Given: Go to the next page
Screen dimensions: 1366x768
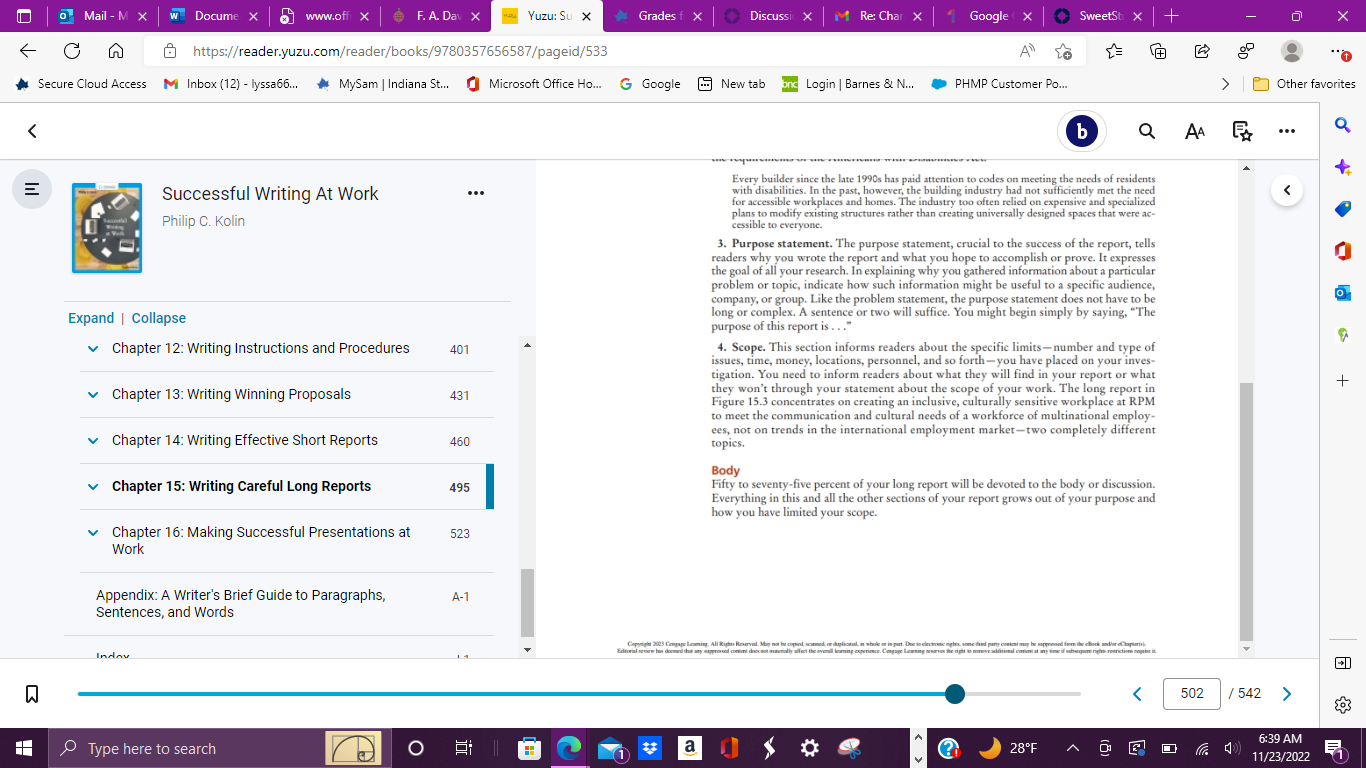Looking at the screenshot, I should coord(1287,694).
